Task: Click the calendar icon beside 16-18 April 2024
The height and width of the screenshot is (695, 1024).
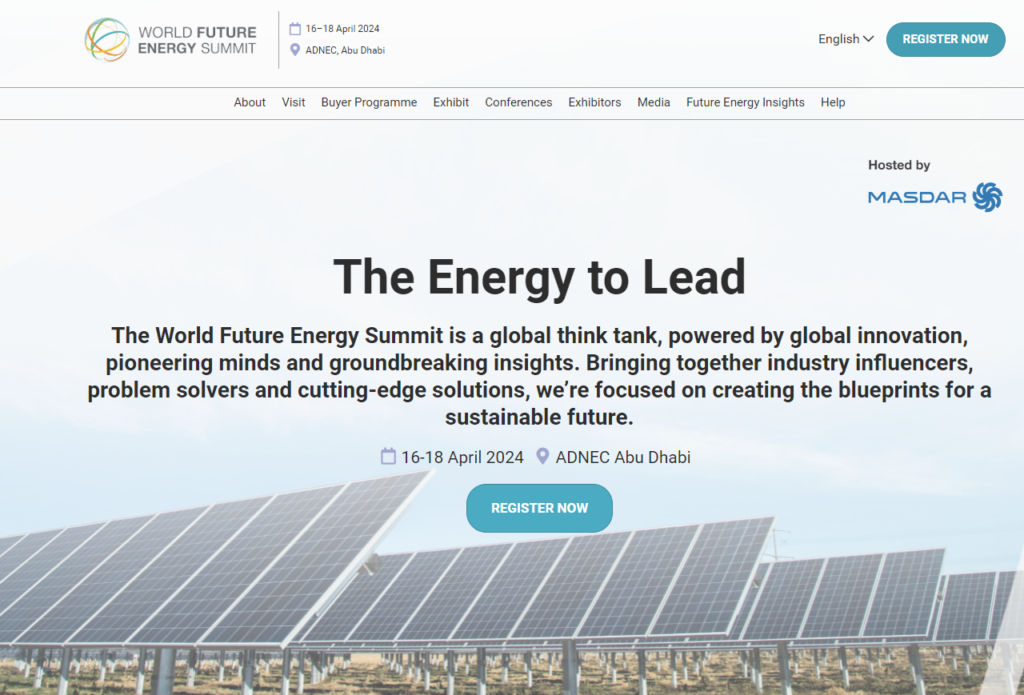Action: 388,457
